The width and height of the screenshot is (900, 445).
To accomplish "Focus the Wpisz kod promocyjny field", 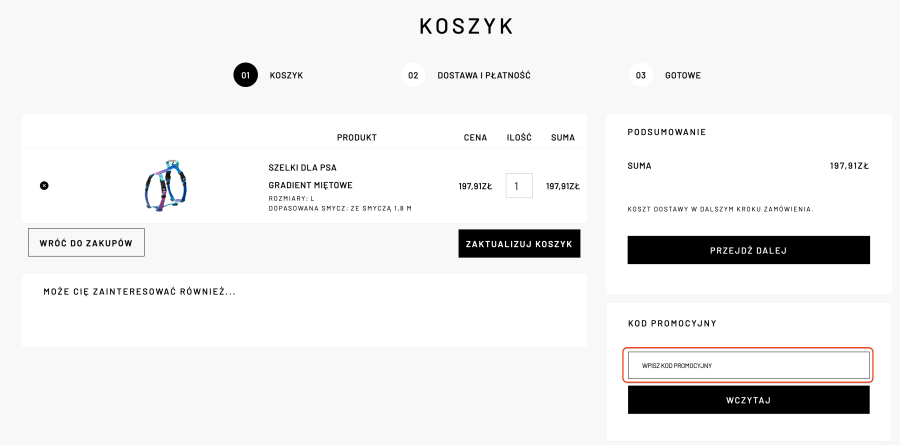I will click(748, 365).
